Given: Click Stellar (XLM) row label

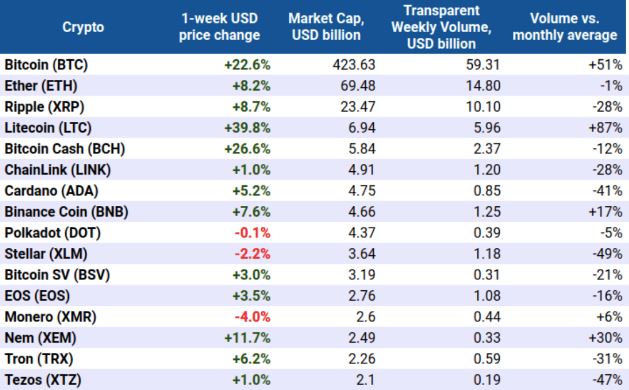Looking at the screenshot, I should (x=46, y=254).
